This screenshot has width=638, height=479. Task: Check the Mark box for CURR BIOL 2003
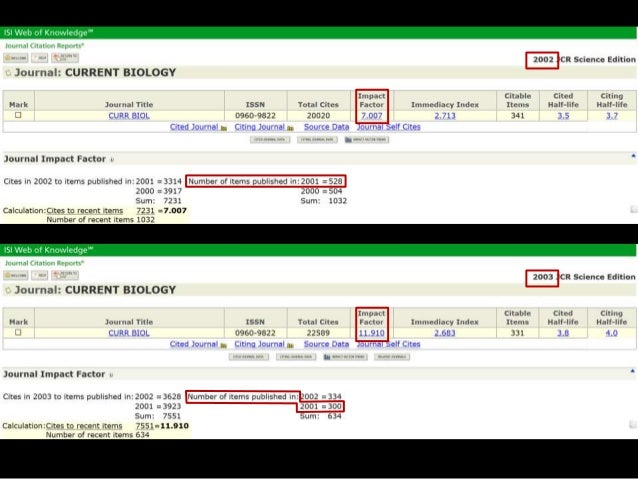(x=18, y=332)
